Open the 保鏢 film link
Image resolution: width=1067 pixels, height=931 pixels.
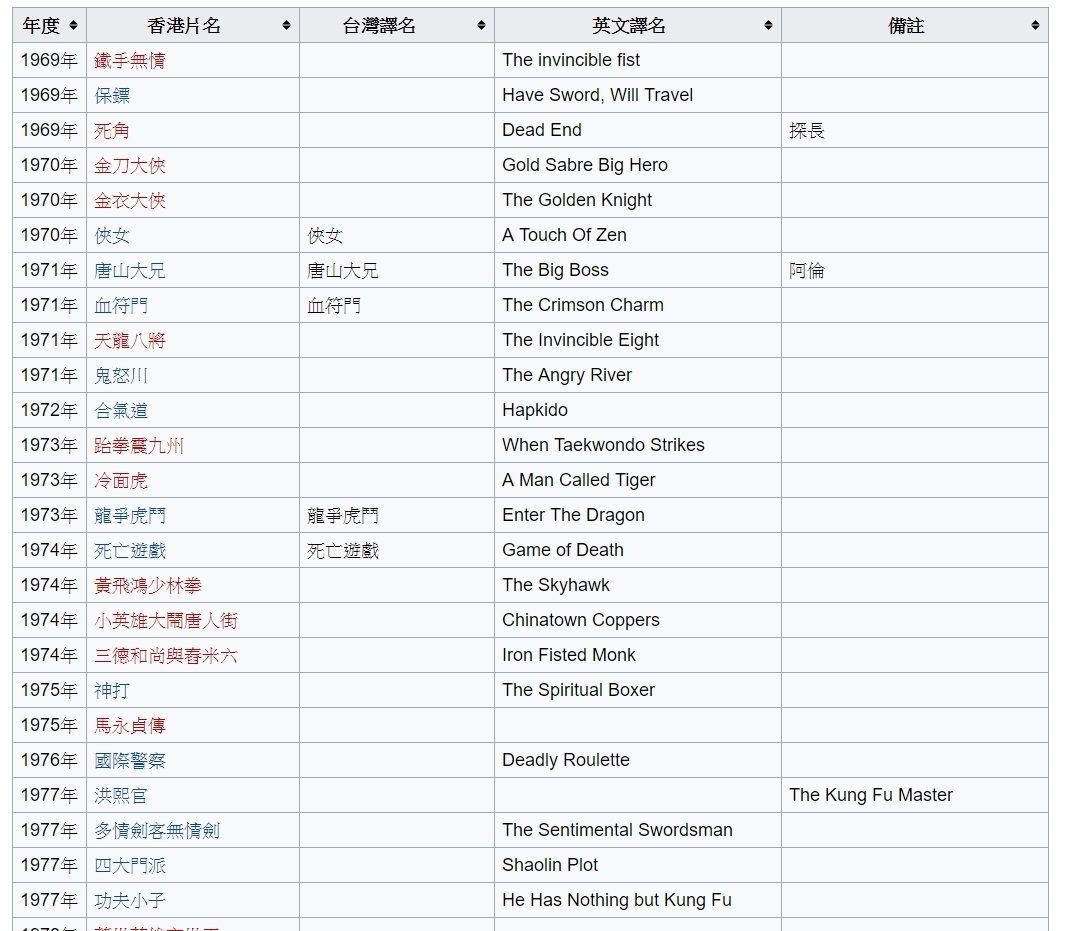112,96
